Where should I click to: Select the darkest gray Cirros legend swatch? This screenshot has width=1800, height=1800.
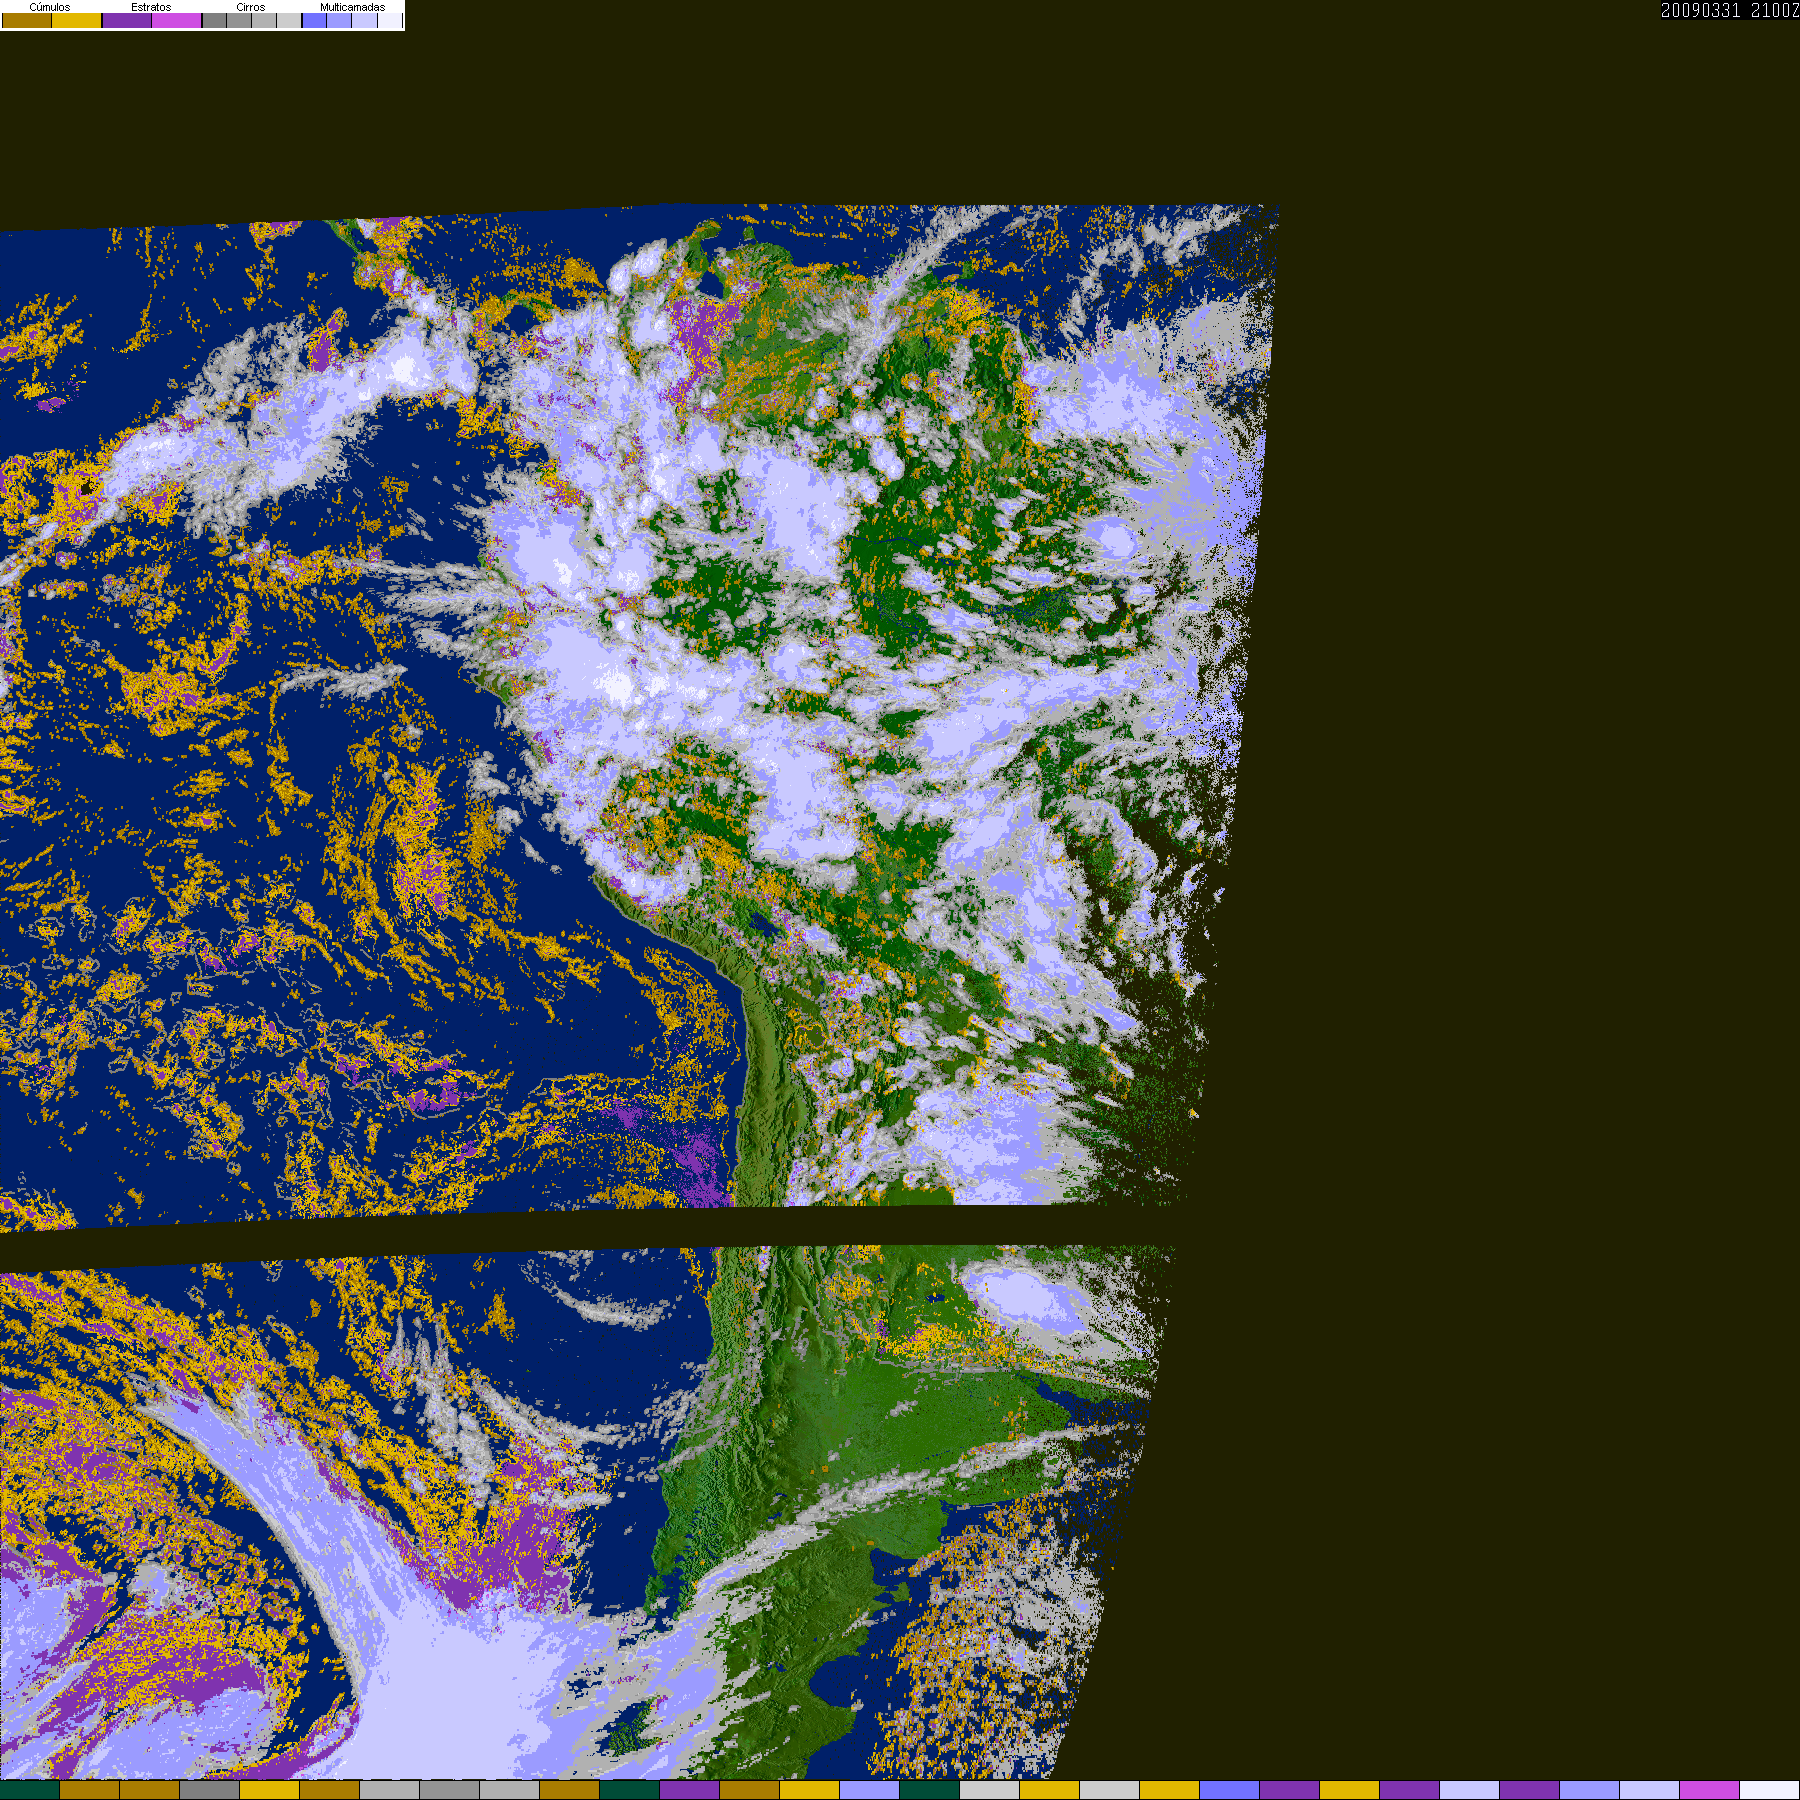[214, 20]
